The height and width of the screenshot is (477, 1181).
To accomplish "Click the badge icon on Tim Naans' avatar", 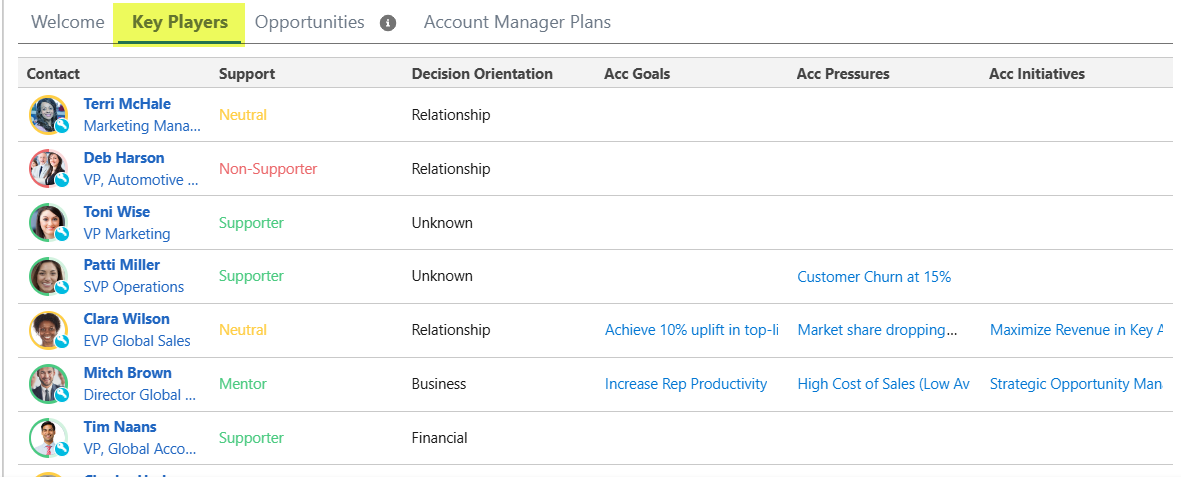I will [x=61, y=450].
